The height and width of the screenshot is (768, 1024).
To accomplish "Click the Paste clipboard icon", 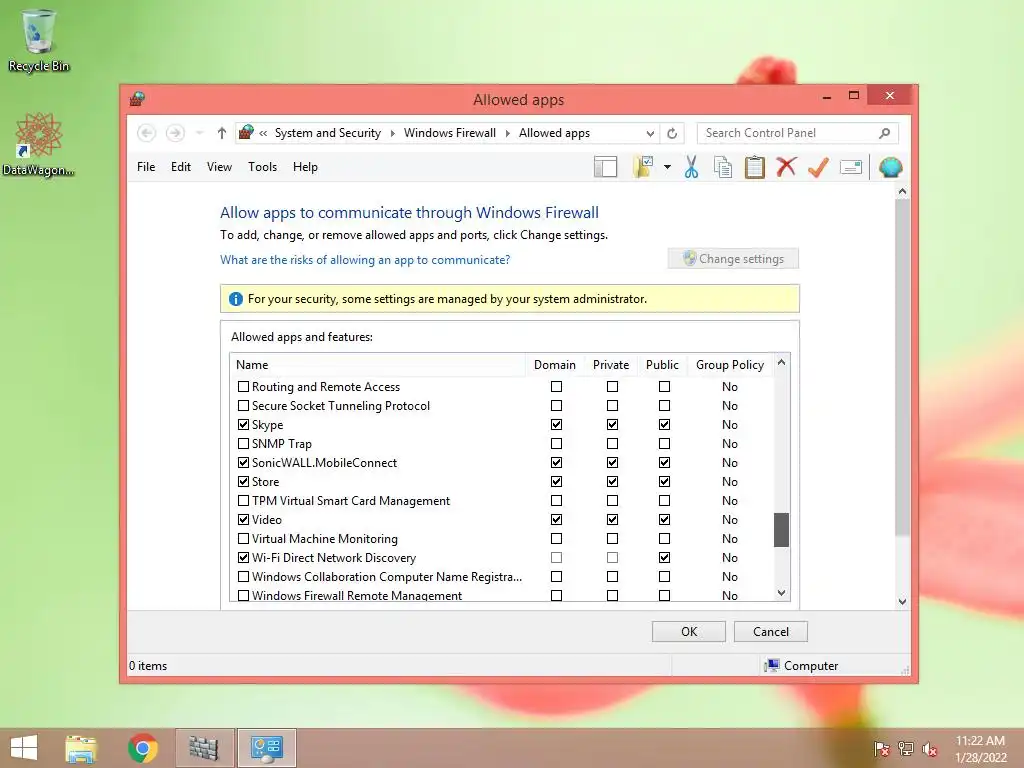I will coord(754,167).
